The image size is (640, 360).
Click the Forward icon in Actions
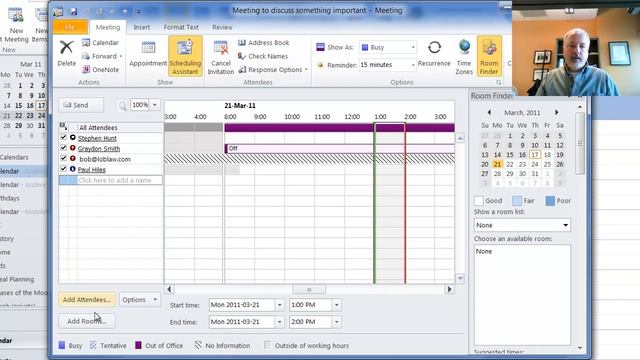coord(86,56)
